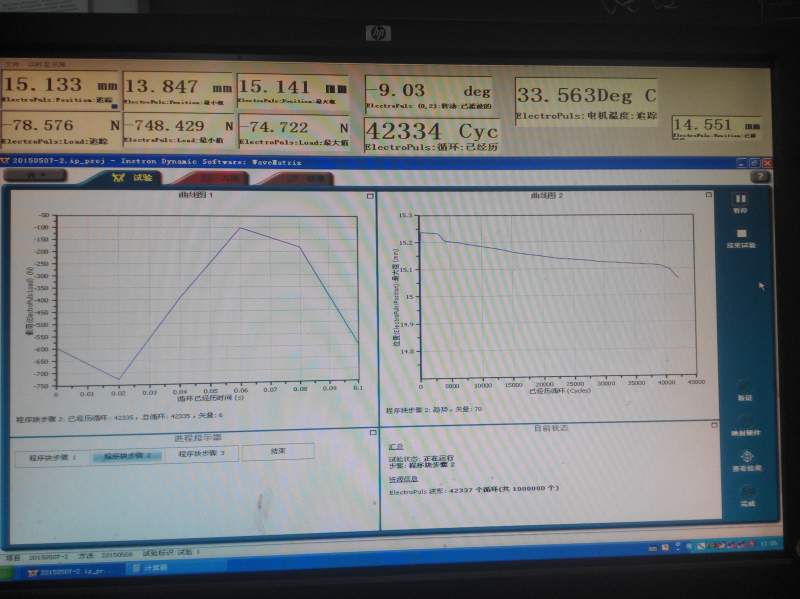Click the 程序块步骤 status line under graph 2
The image size is (800, 599).
[x=434, y=409]
